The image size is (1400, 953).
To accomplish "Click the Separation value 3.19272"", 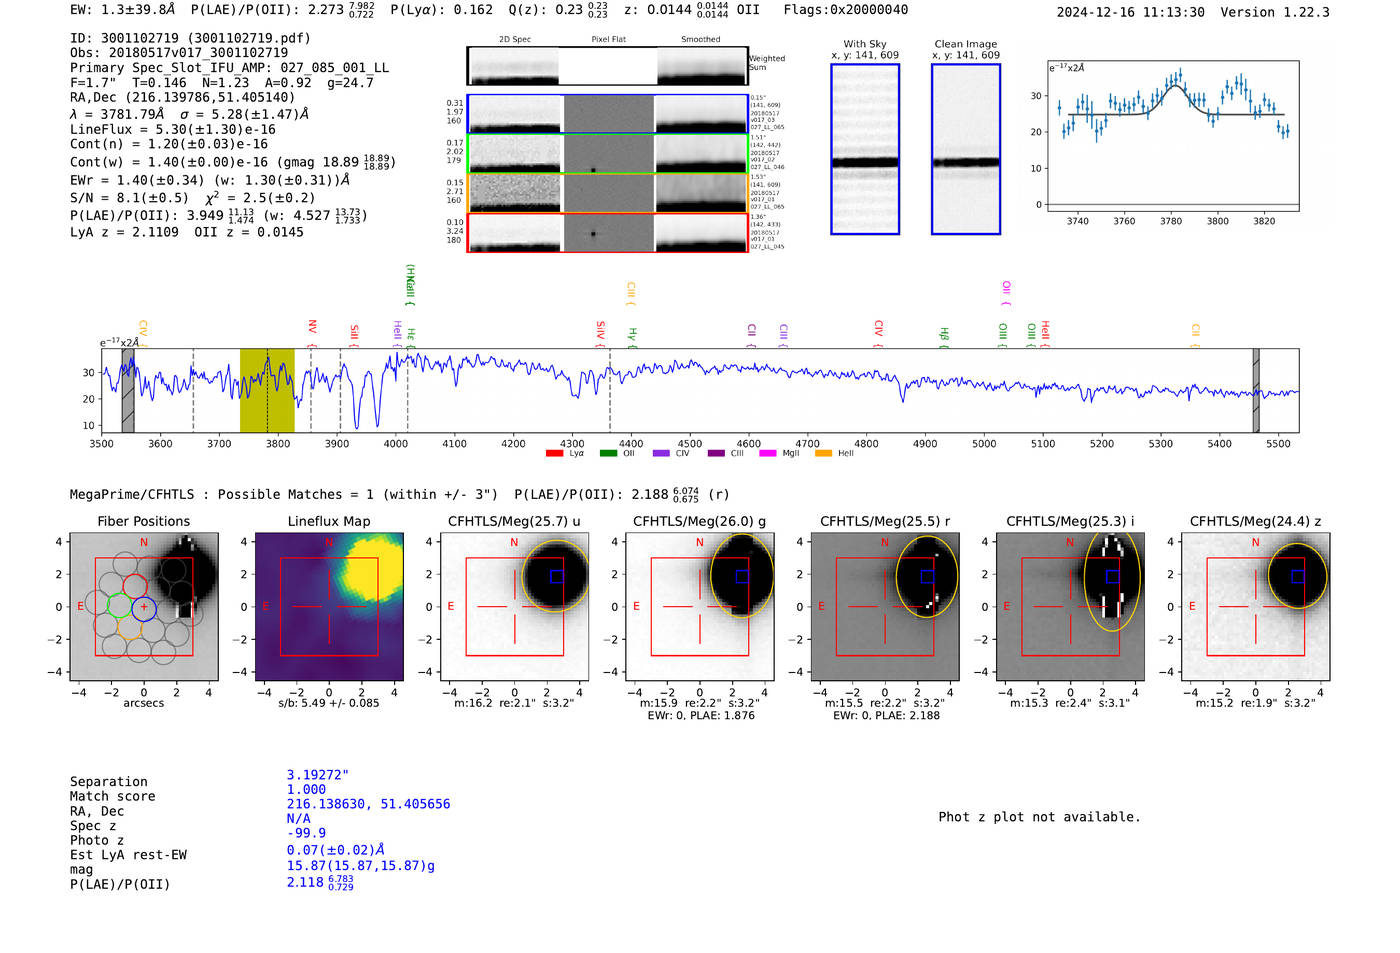I will pyautogui.click(x=318, y=775).
